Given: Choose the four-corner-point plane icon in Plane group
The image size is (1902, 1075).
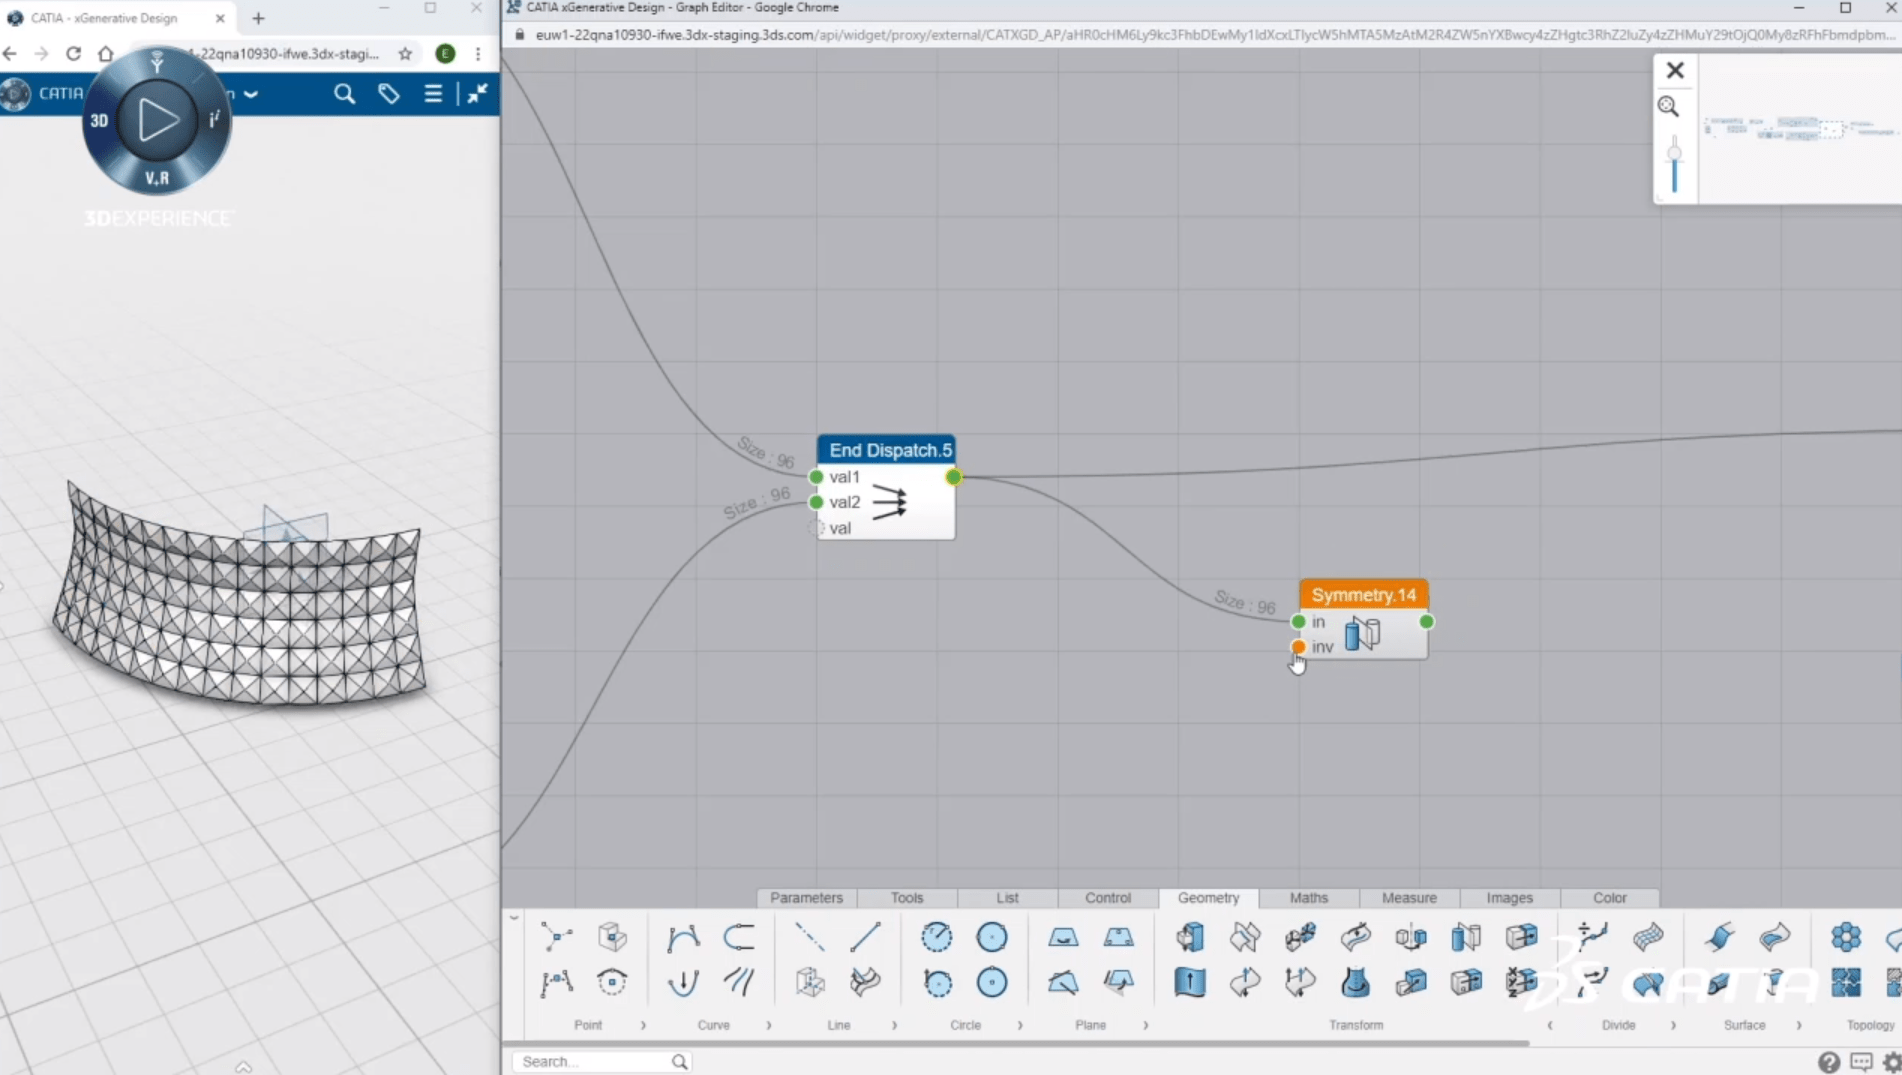Looking at the screenshot, I should pyautogui.click(x=1118, y=937).
